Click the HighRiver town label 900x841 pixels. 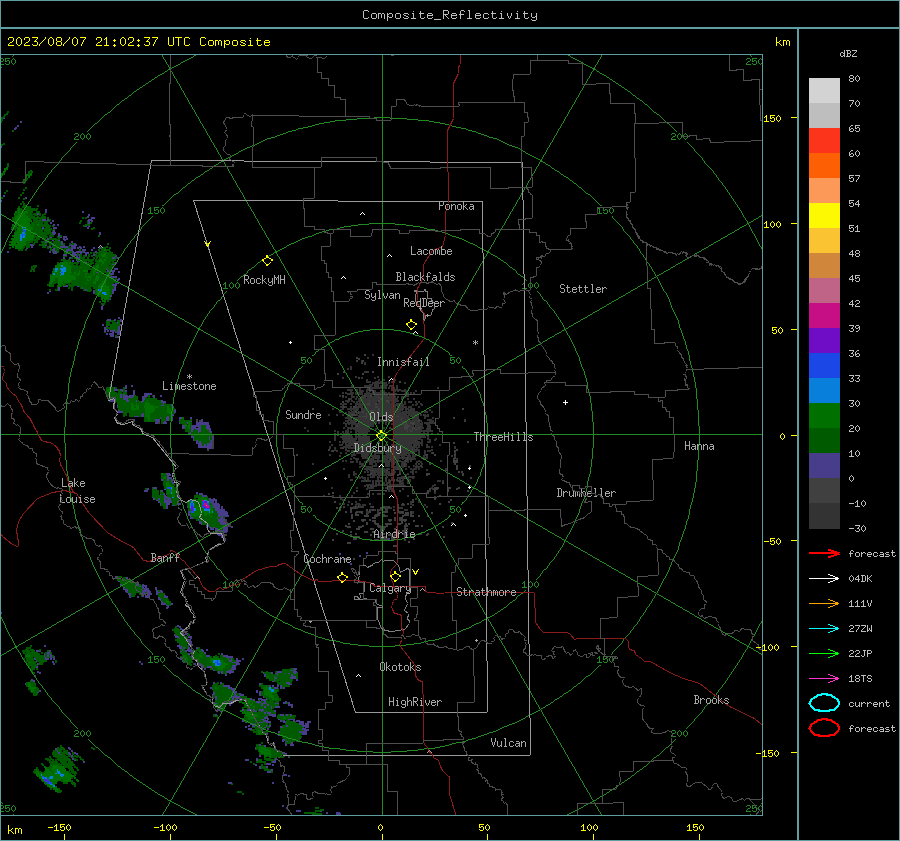tap(415, 702)
